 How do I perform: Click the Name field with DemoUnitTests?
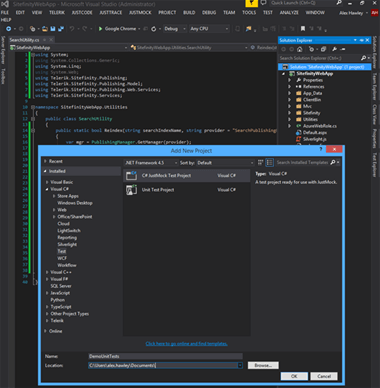(x=165, y=356)
